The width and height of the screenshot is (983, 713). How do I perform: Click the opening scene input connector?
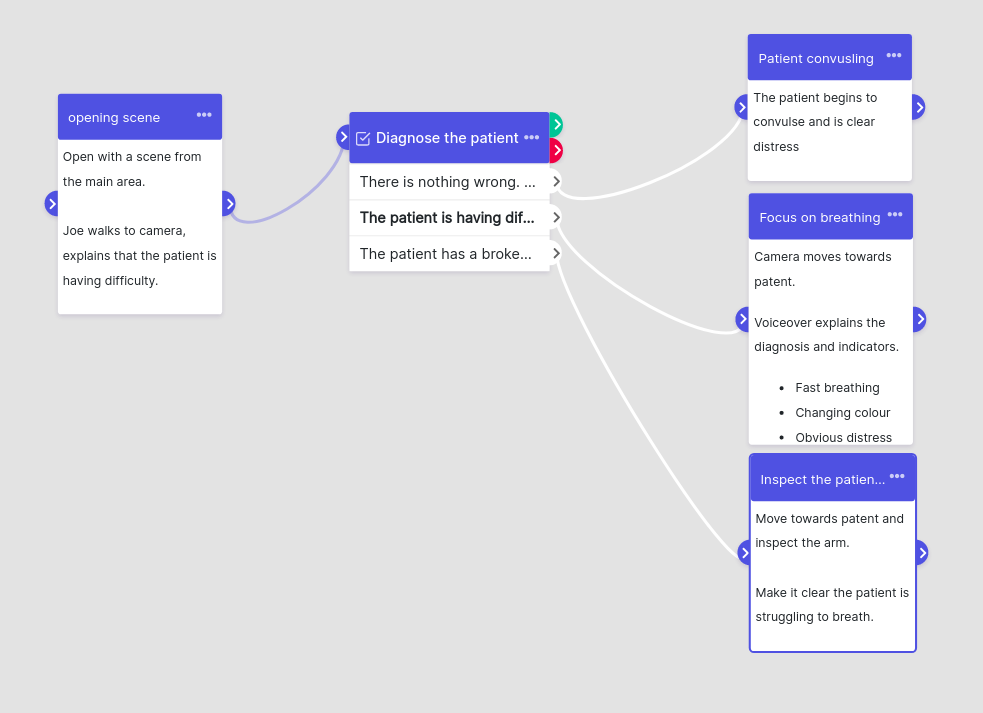point(51,204)
